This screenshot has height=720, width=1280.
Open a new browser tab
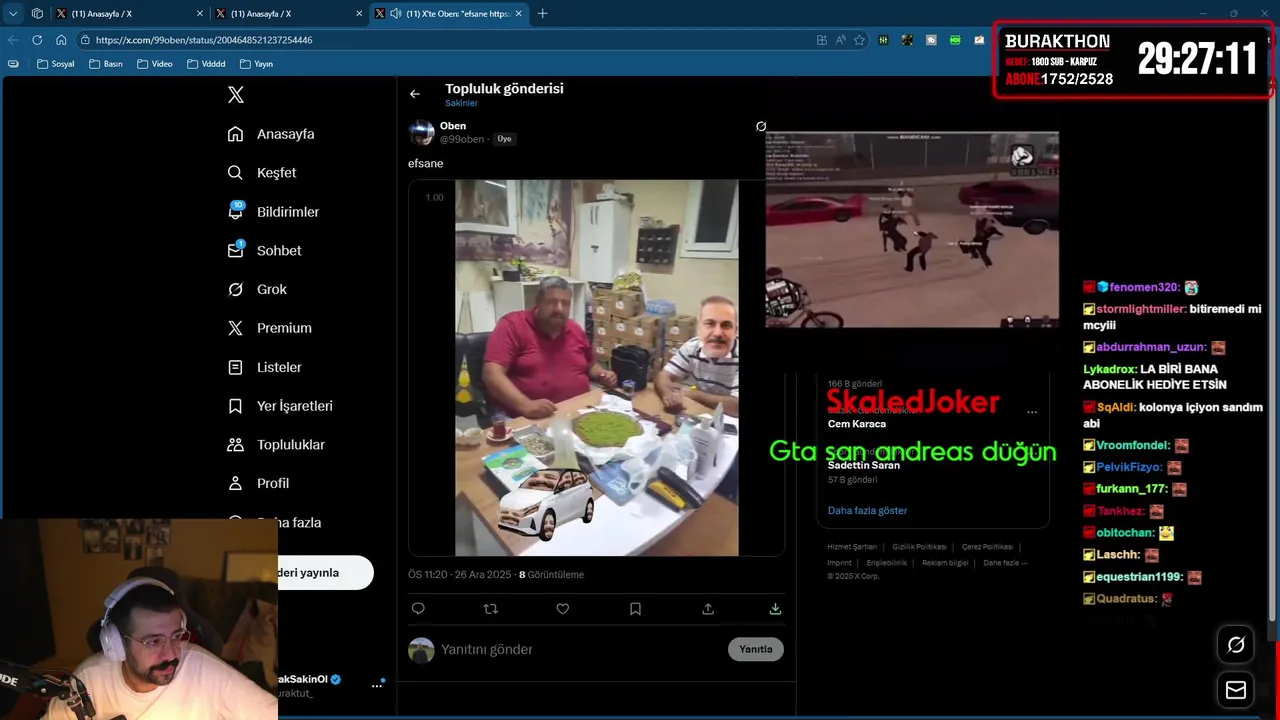pyautogui.click(x=543, y=13)
